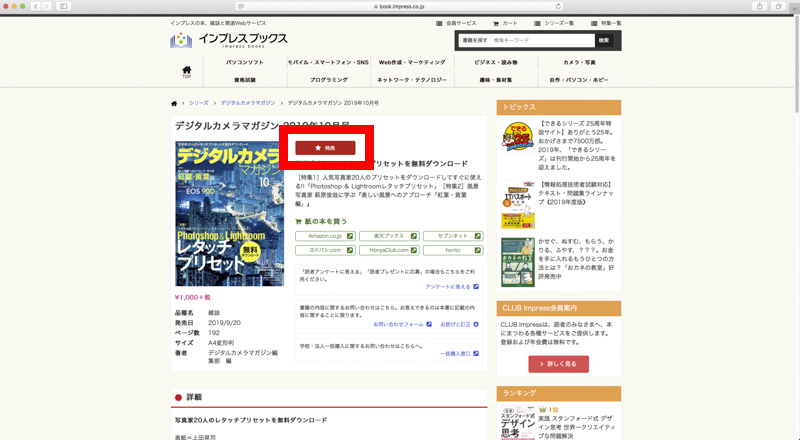Open ビジネス・読み物 category

pos(495,62)
